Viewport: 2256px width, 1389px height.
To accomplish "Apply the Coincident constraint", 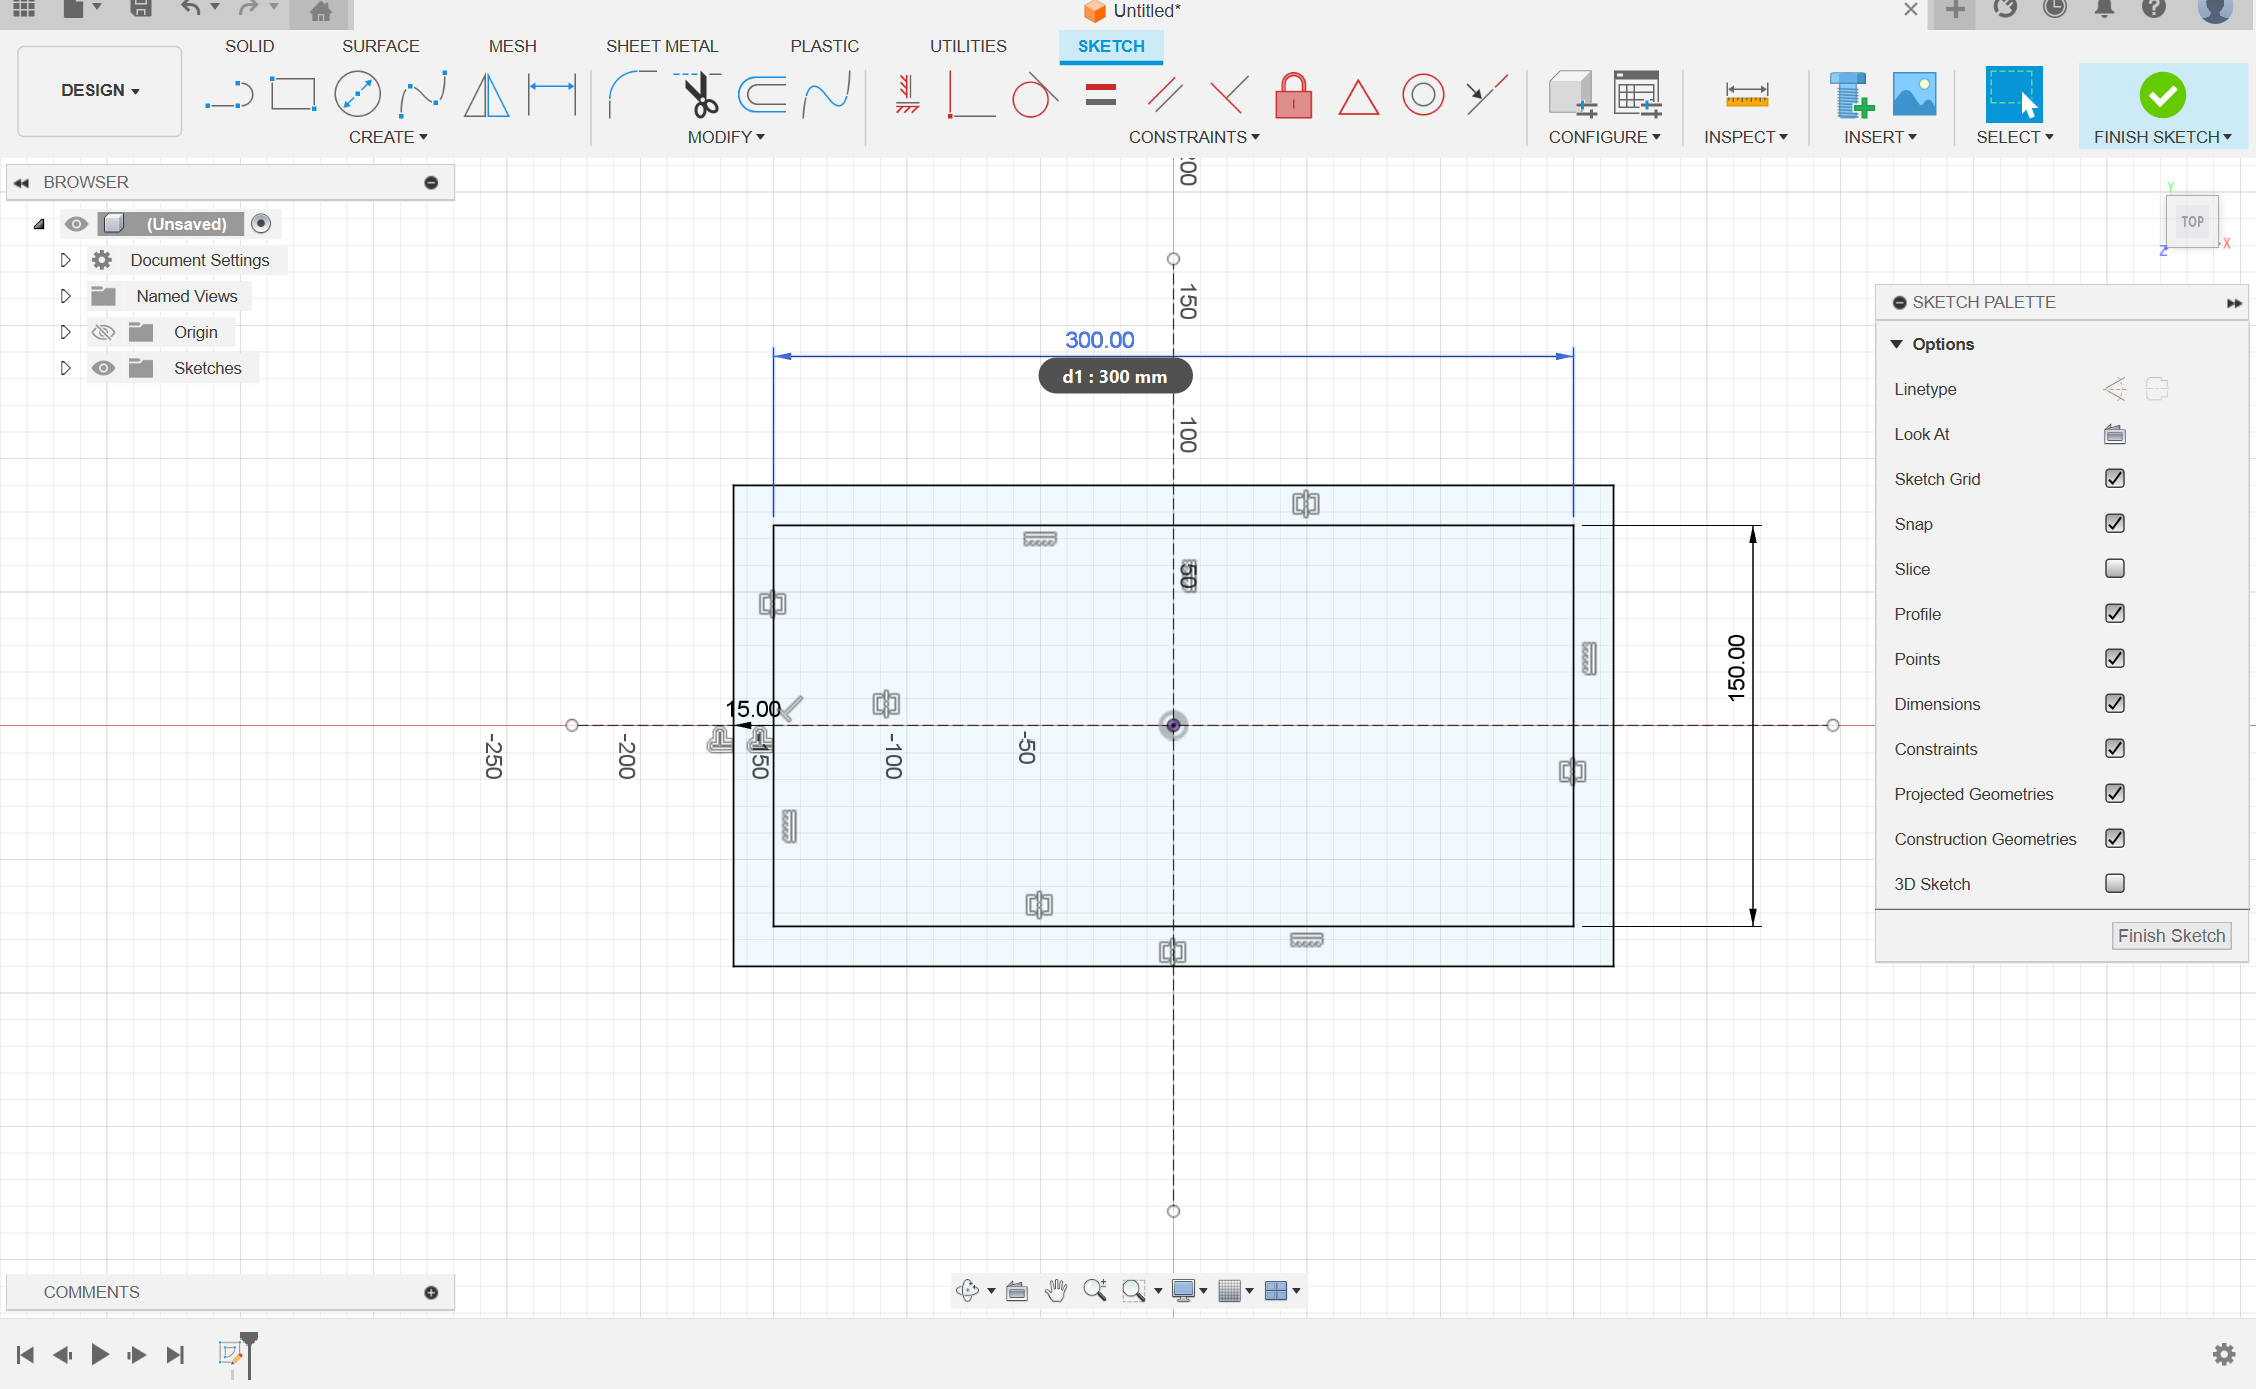I will point(969,95).
